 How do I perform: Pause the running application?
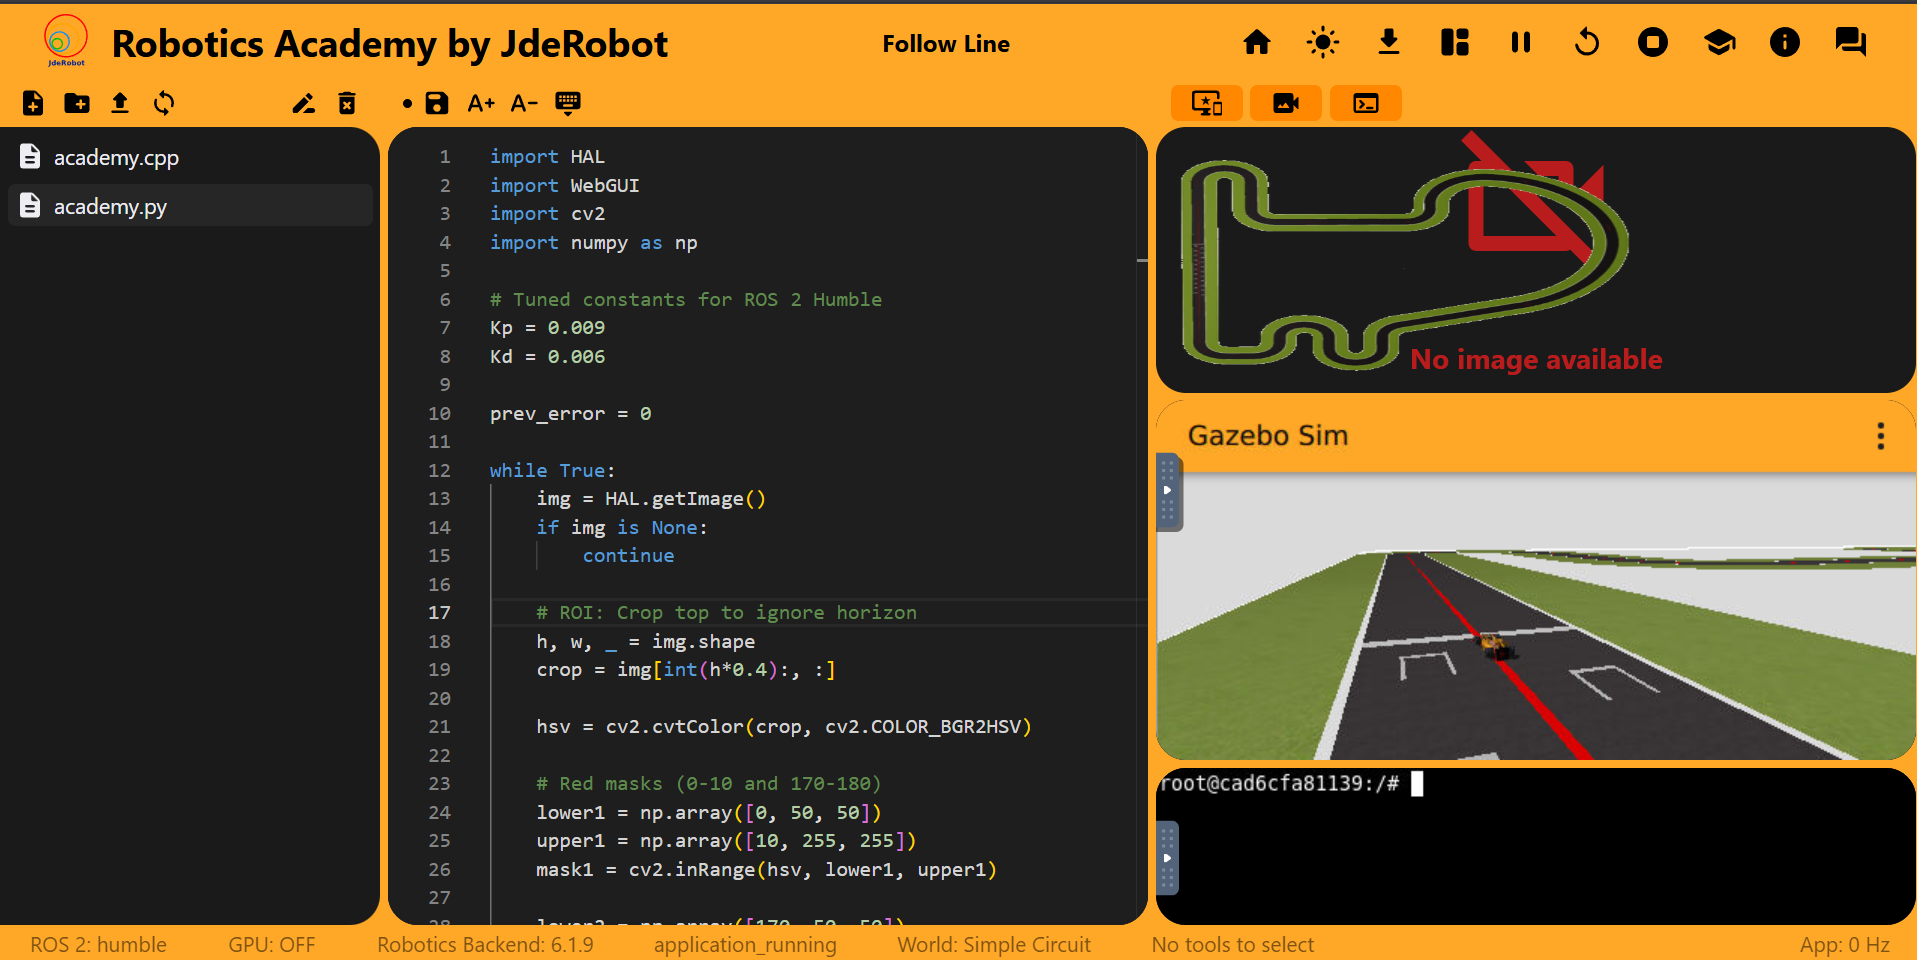click(x=1521, y=42)
